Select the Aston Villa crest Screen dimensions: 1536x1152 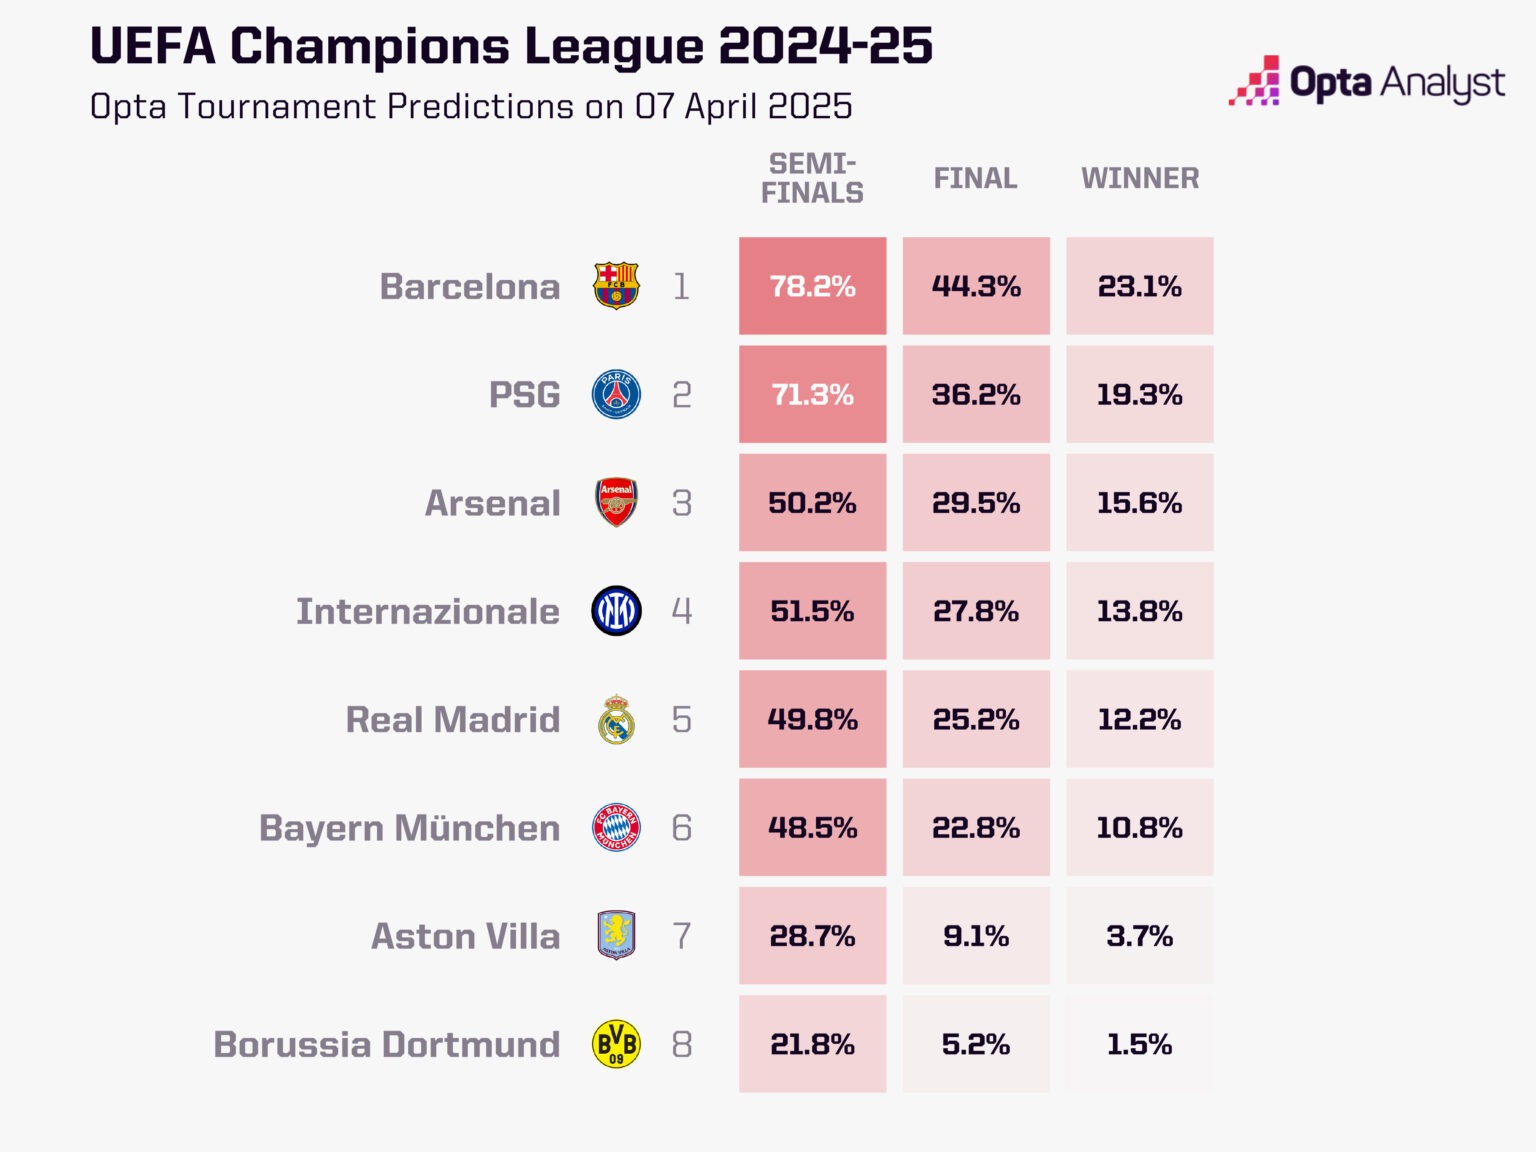tap(616, 936)
